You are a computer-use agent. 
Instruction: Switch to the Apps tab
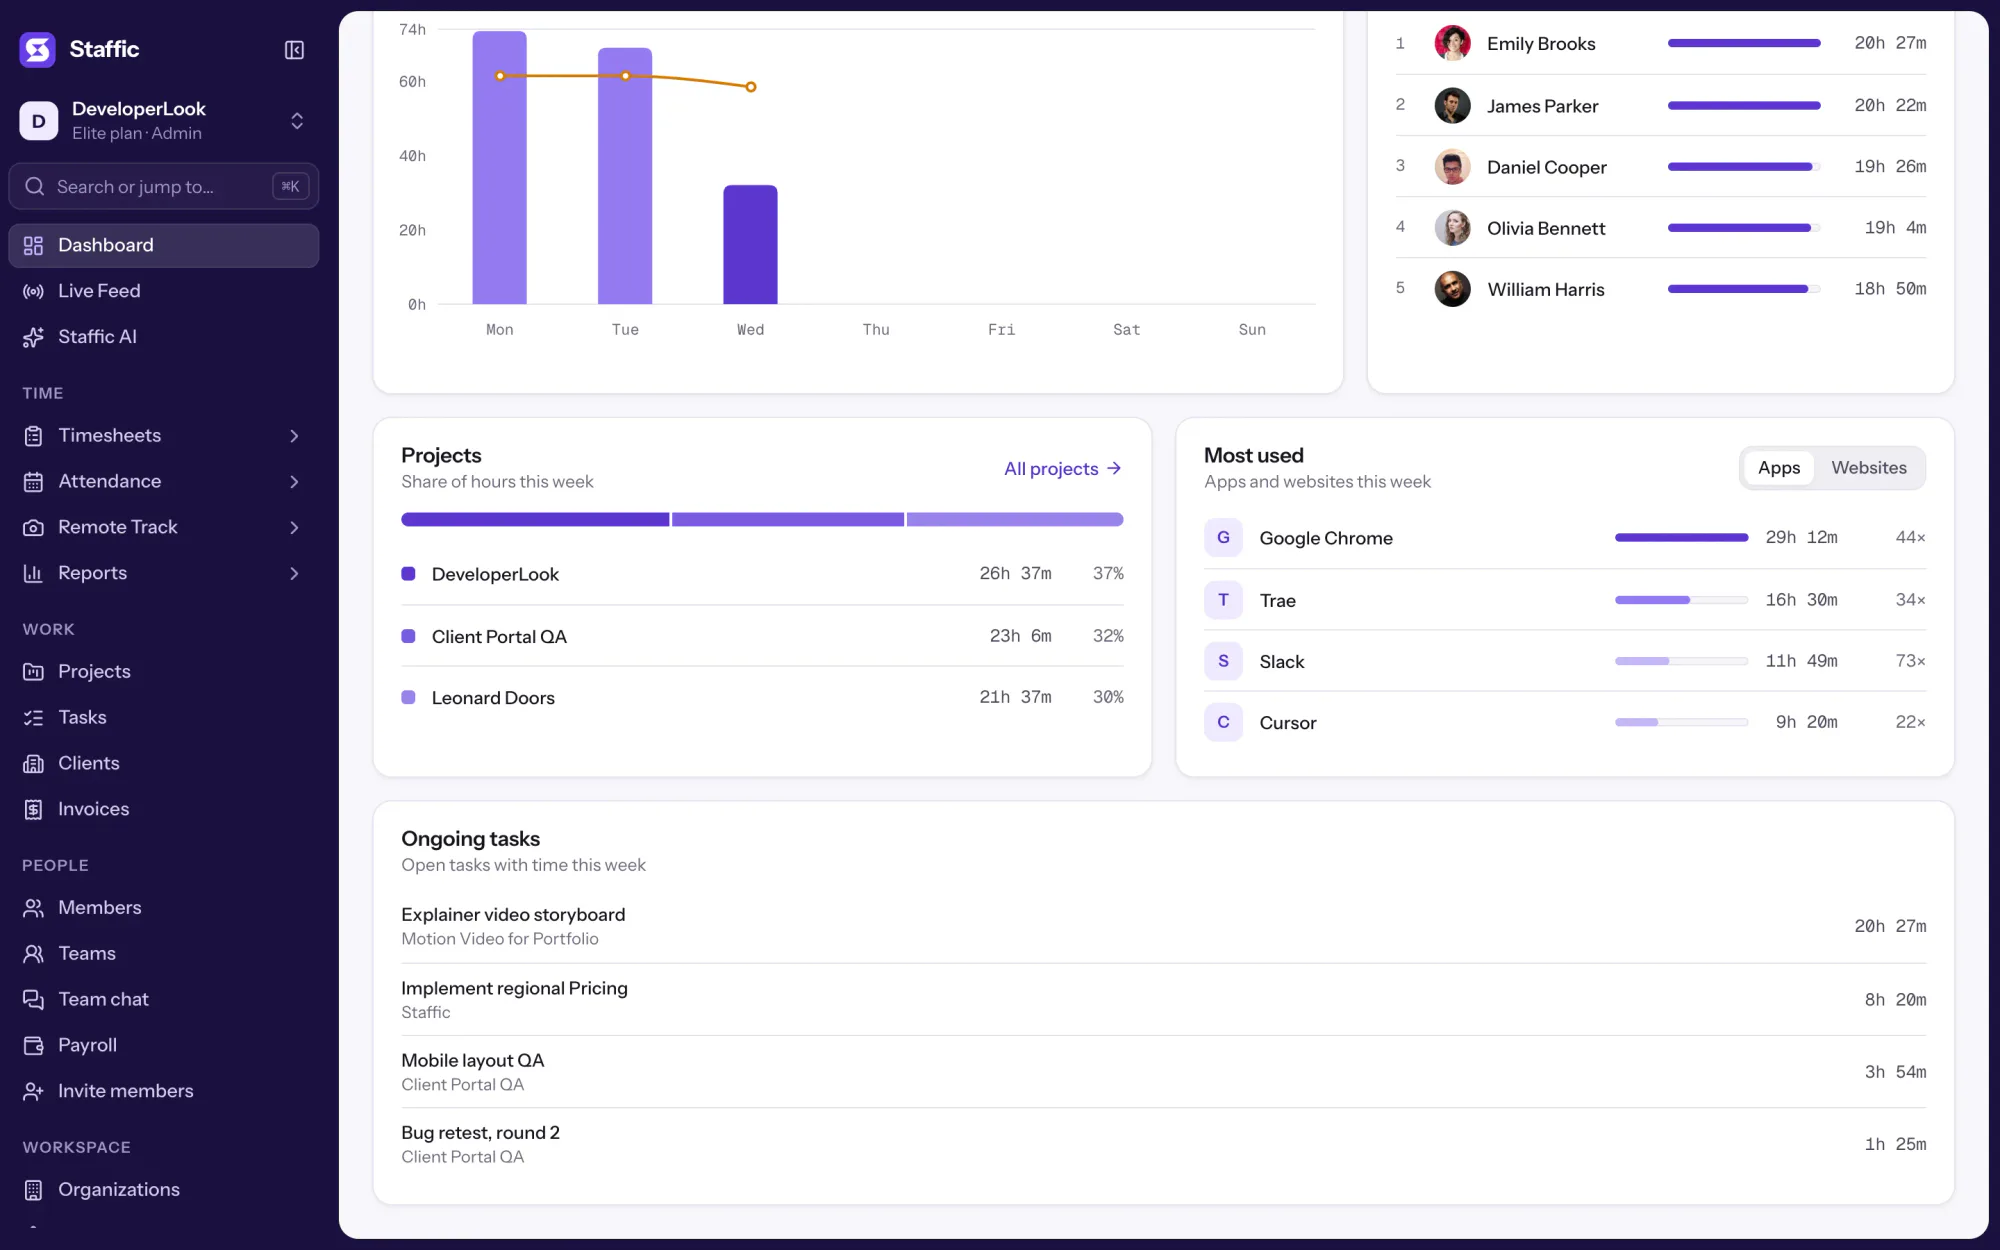(x=1779, y=468)
